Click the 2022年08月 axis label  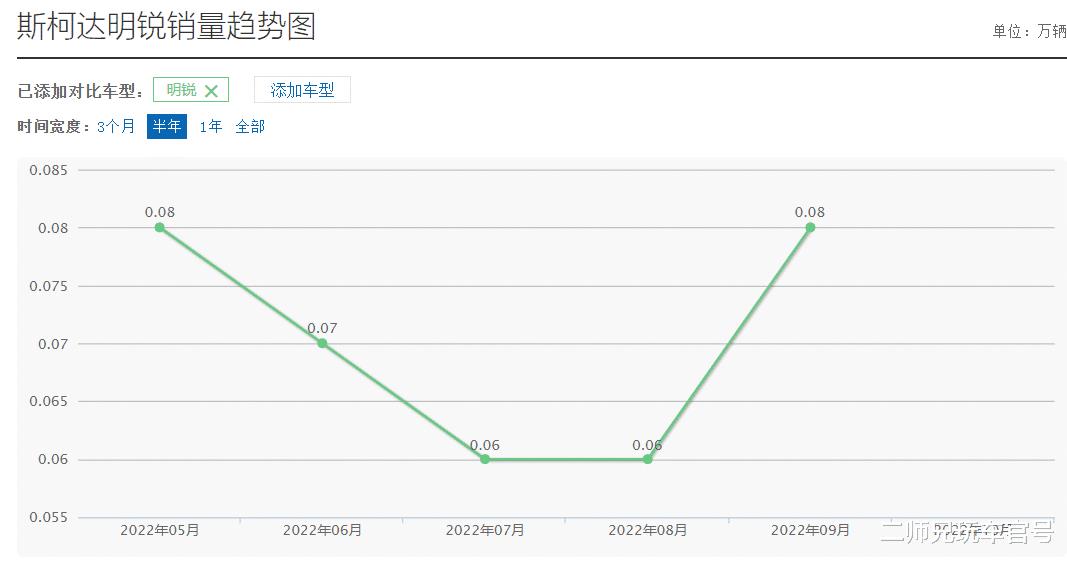648,530
